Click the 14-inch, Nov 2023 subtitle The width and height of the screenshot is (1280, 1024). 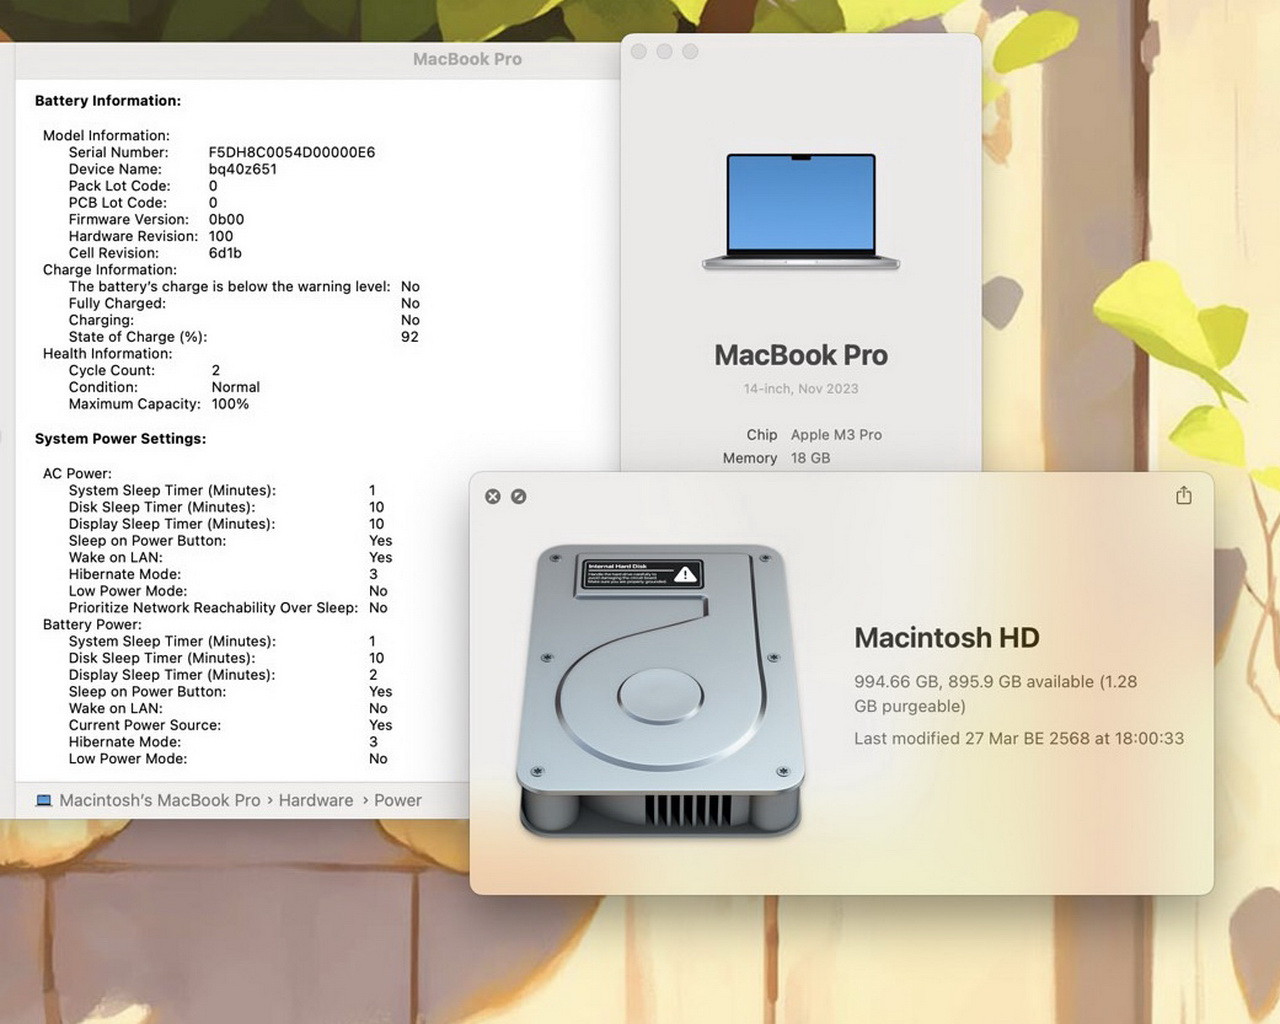[x=801, y=388]
